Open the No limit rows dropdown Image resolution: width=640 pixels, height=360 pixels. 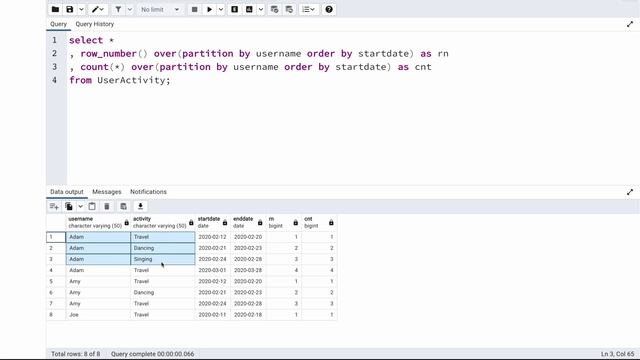[160, 9]
